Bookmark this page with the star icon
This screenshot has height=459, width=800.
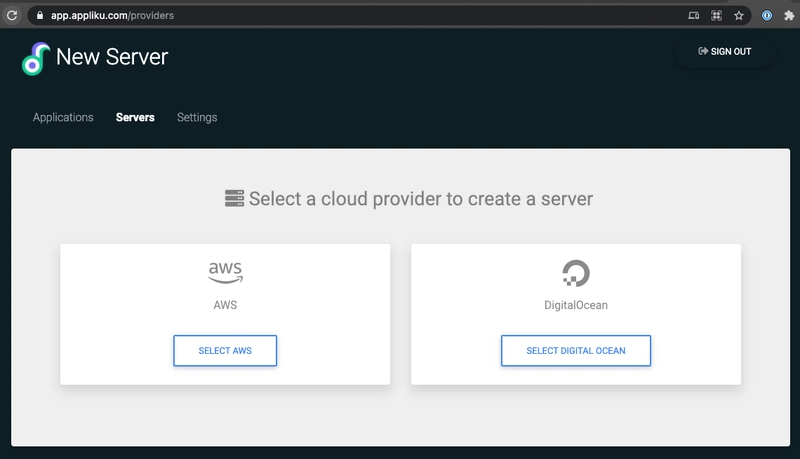coord(739,16)
